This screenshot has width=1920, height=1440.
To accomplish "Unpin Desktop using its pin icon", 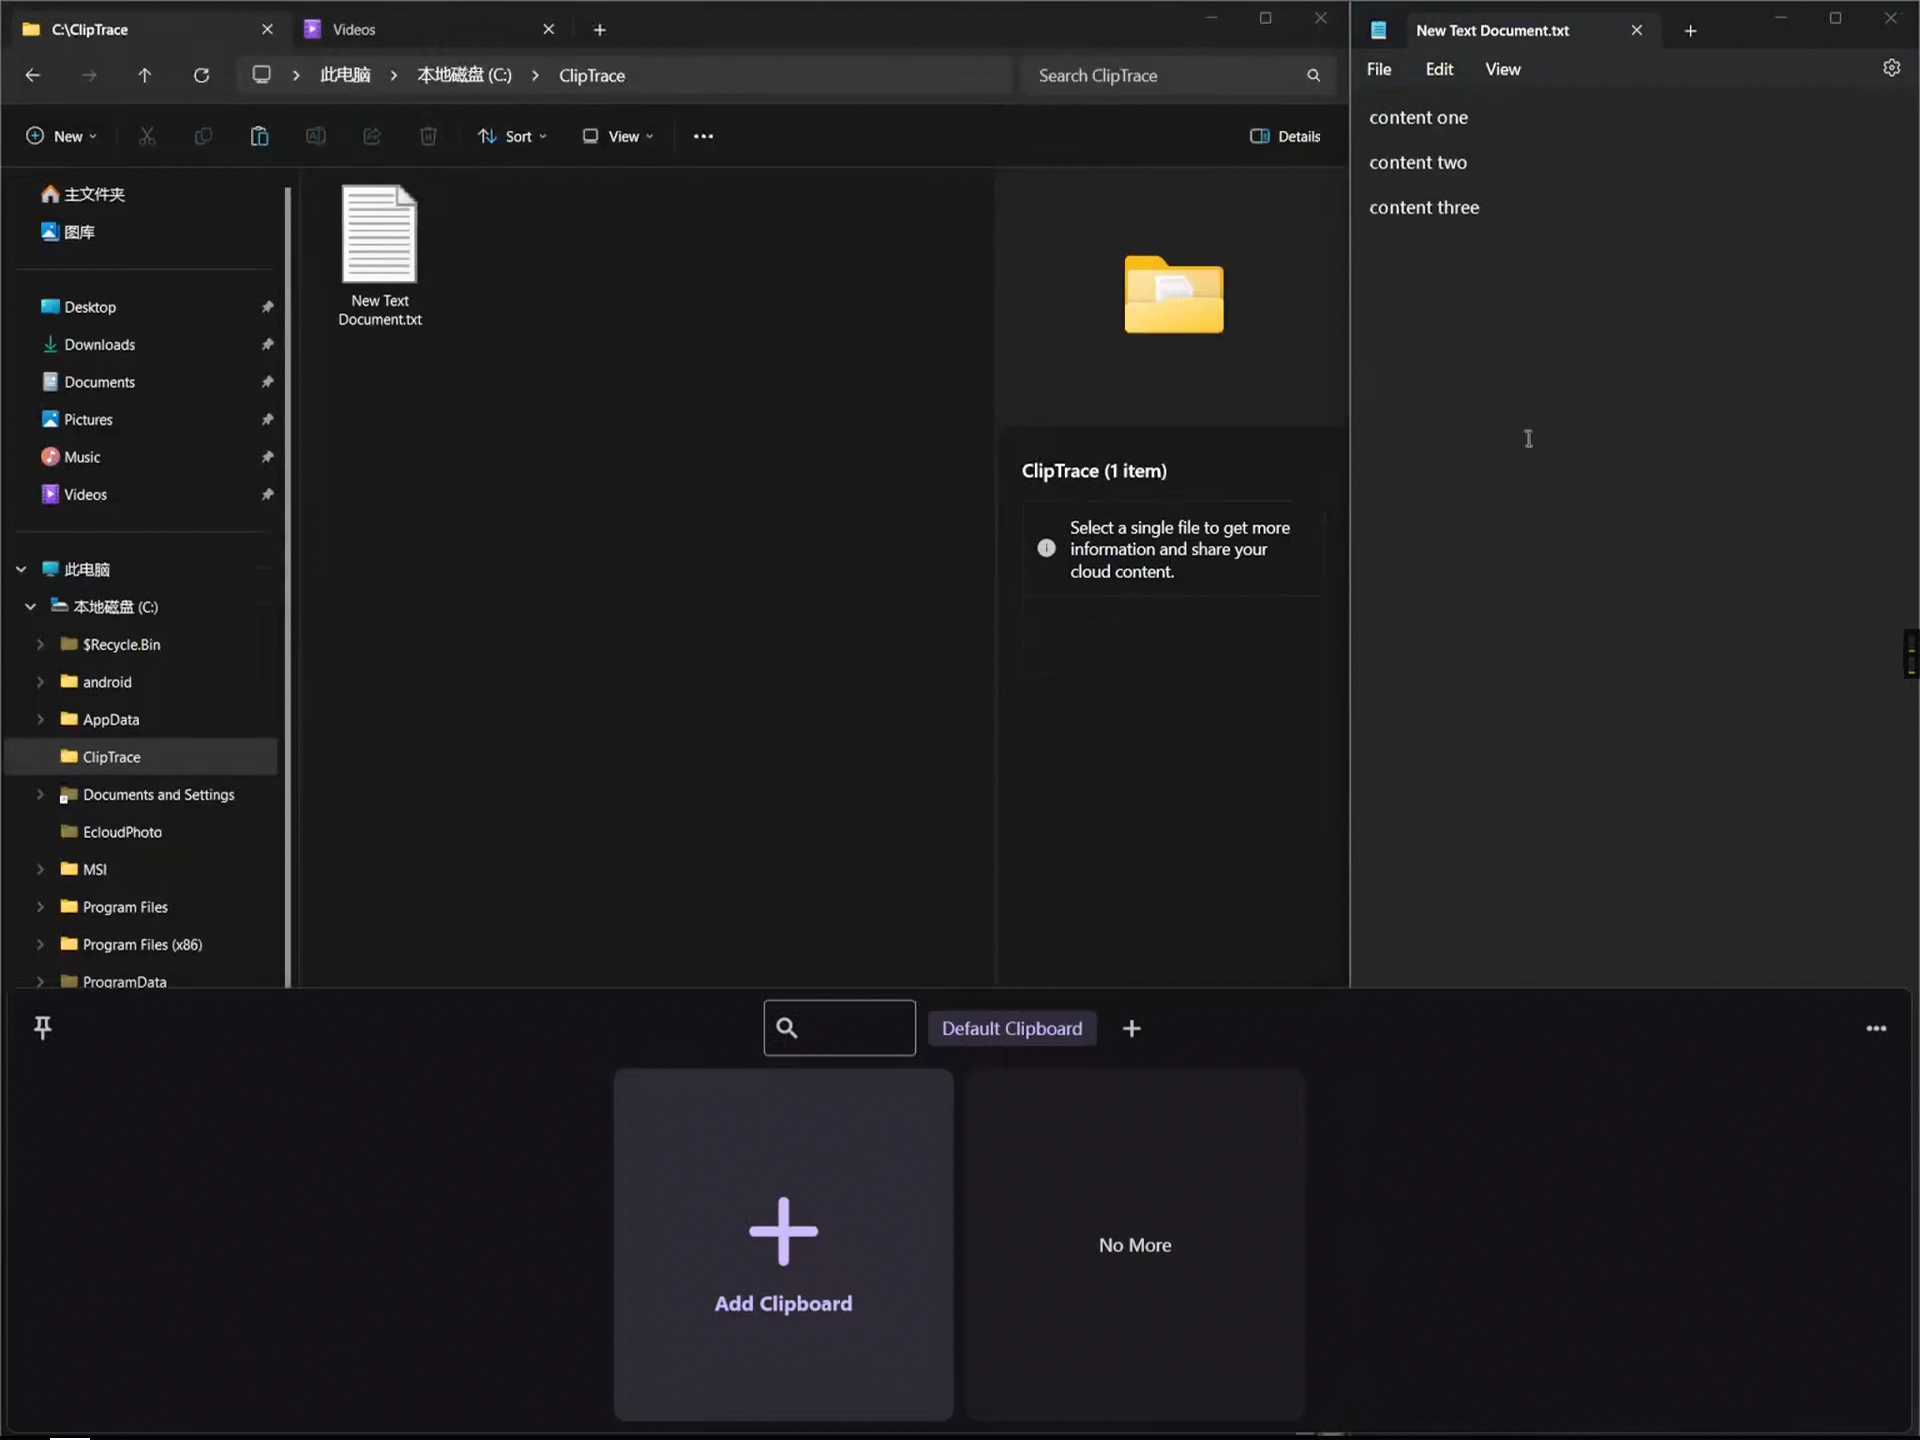I will point(267,307).
